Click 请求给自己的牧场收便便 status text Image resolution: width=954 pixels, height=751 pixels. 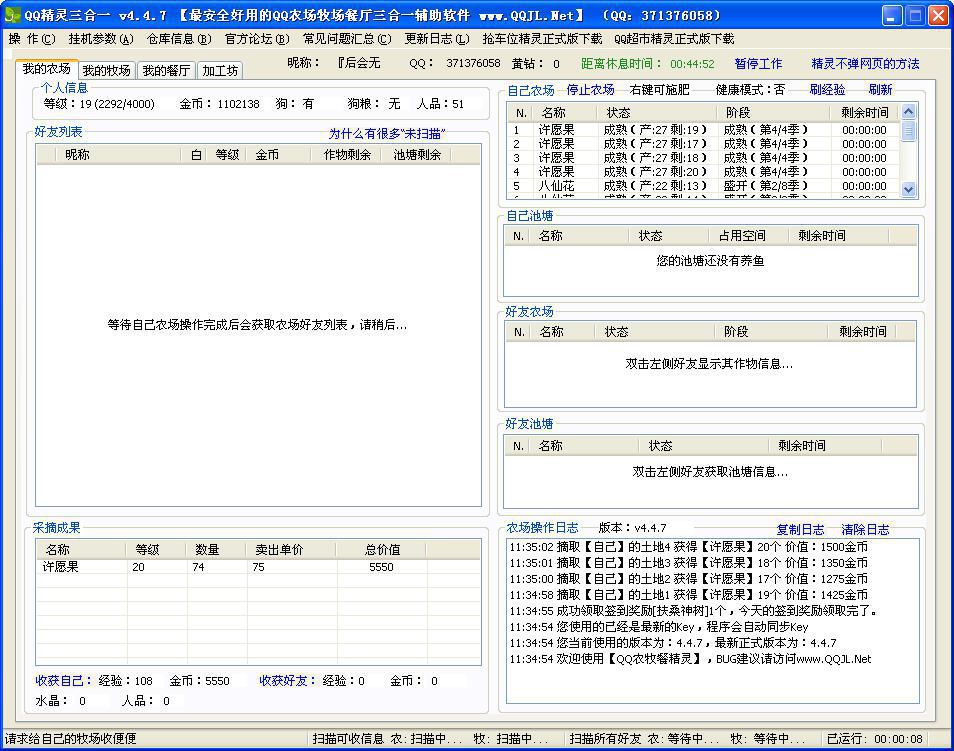71,739
